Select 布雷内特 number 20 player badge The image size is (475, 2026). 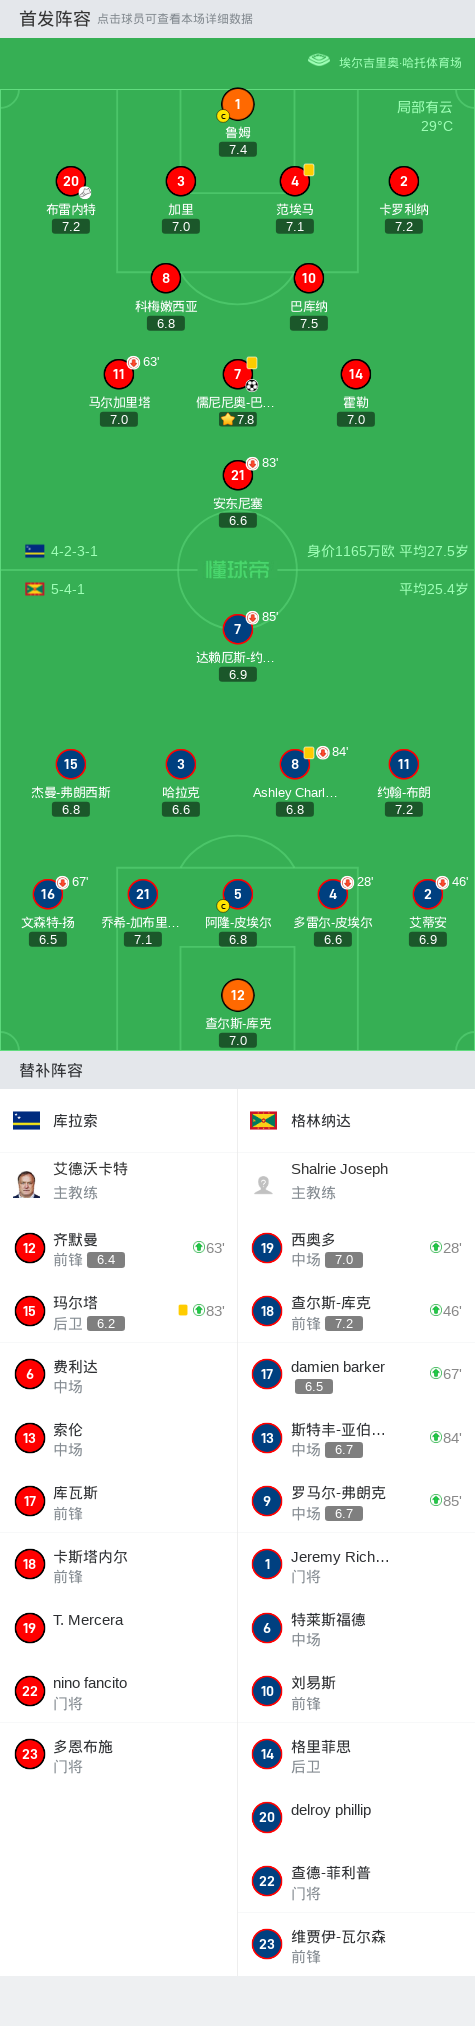(71, 181)
